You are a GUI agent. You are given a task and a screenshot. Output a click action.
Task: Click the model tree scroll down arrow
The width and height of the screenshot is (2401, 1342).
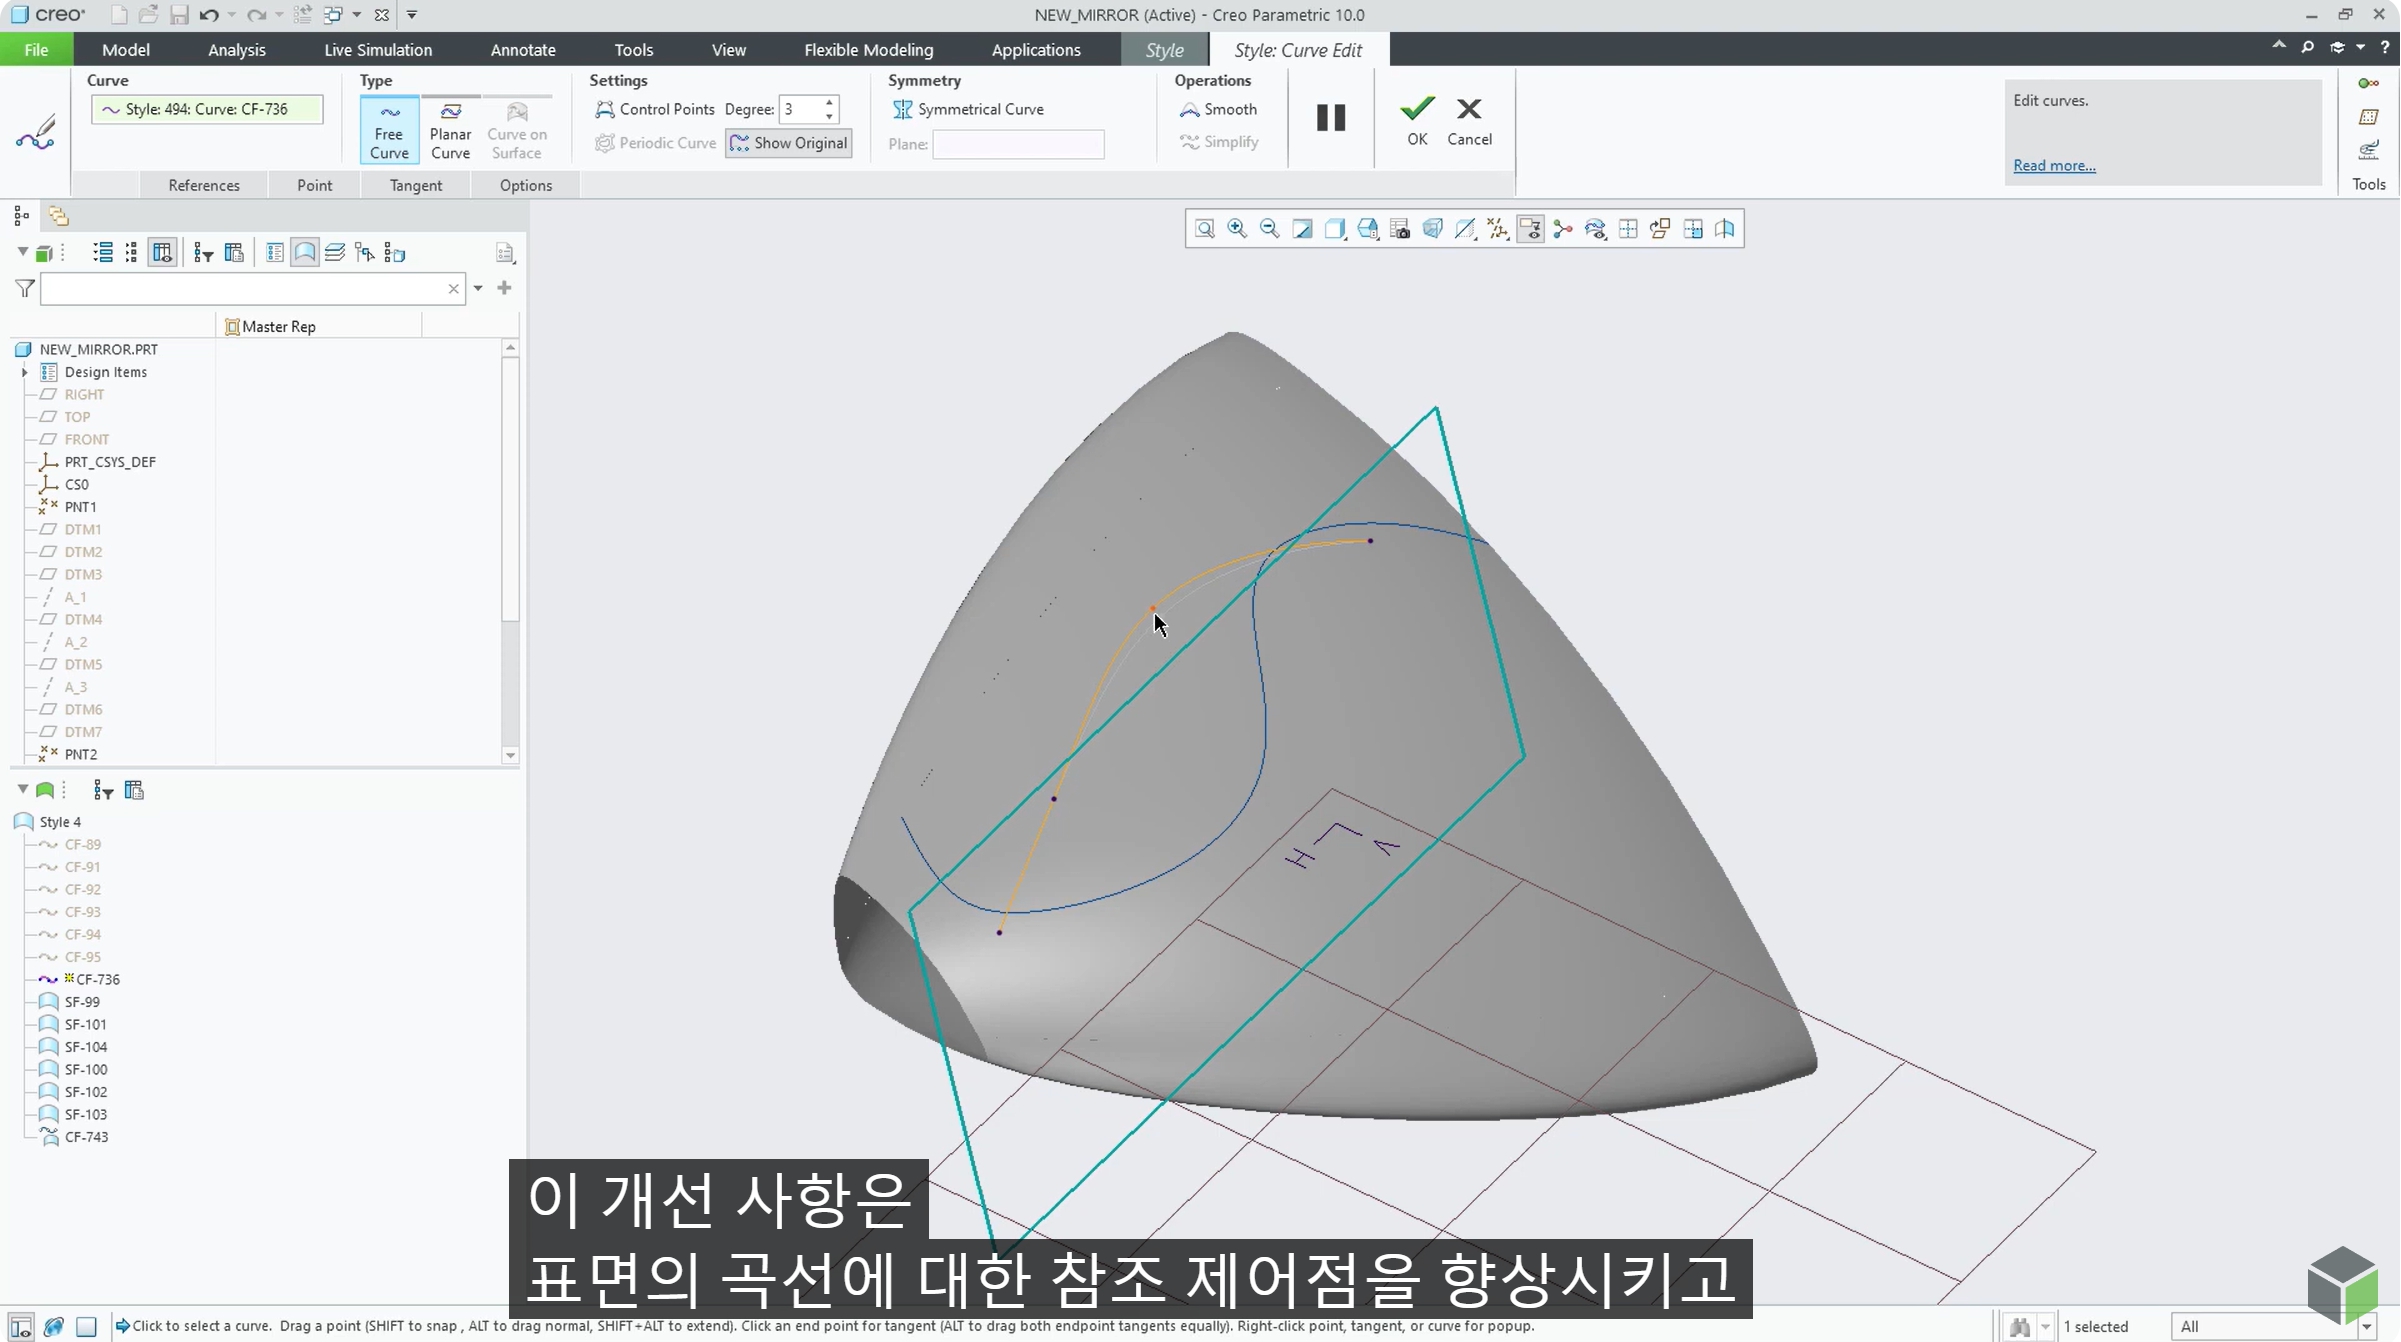point(511,755)
